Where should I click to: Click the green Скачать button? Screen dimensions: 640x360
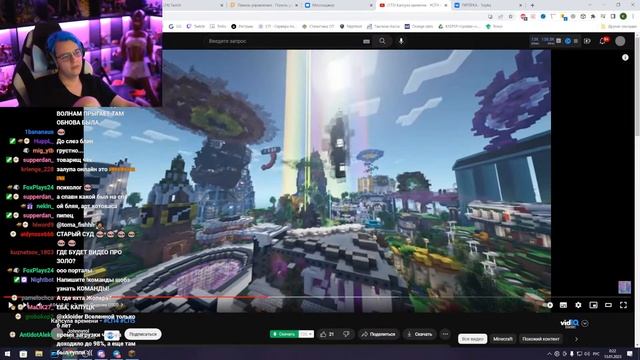pos(284,334)
